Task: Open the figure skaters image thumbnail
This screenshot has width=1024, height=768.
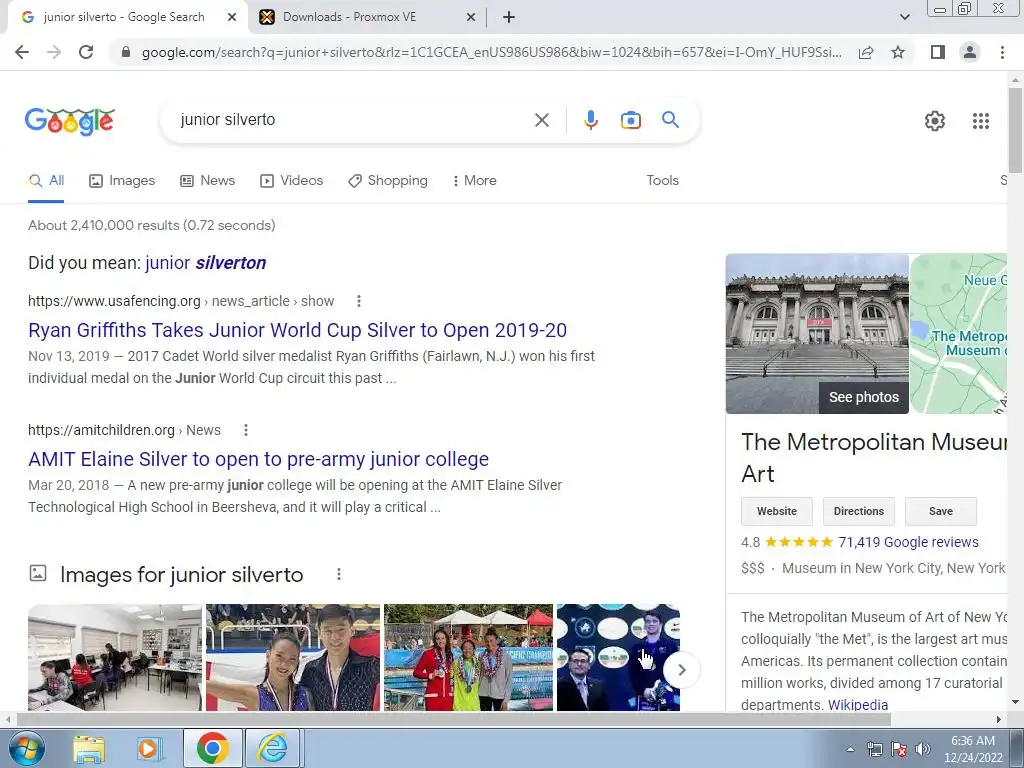Action: click(293, 657)
